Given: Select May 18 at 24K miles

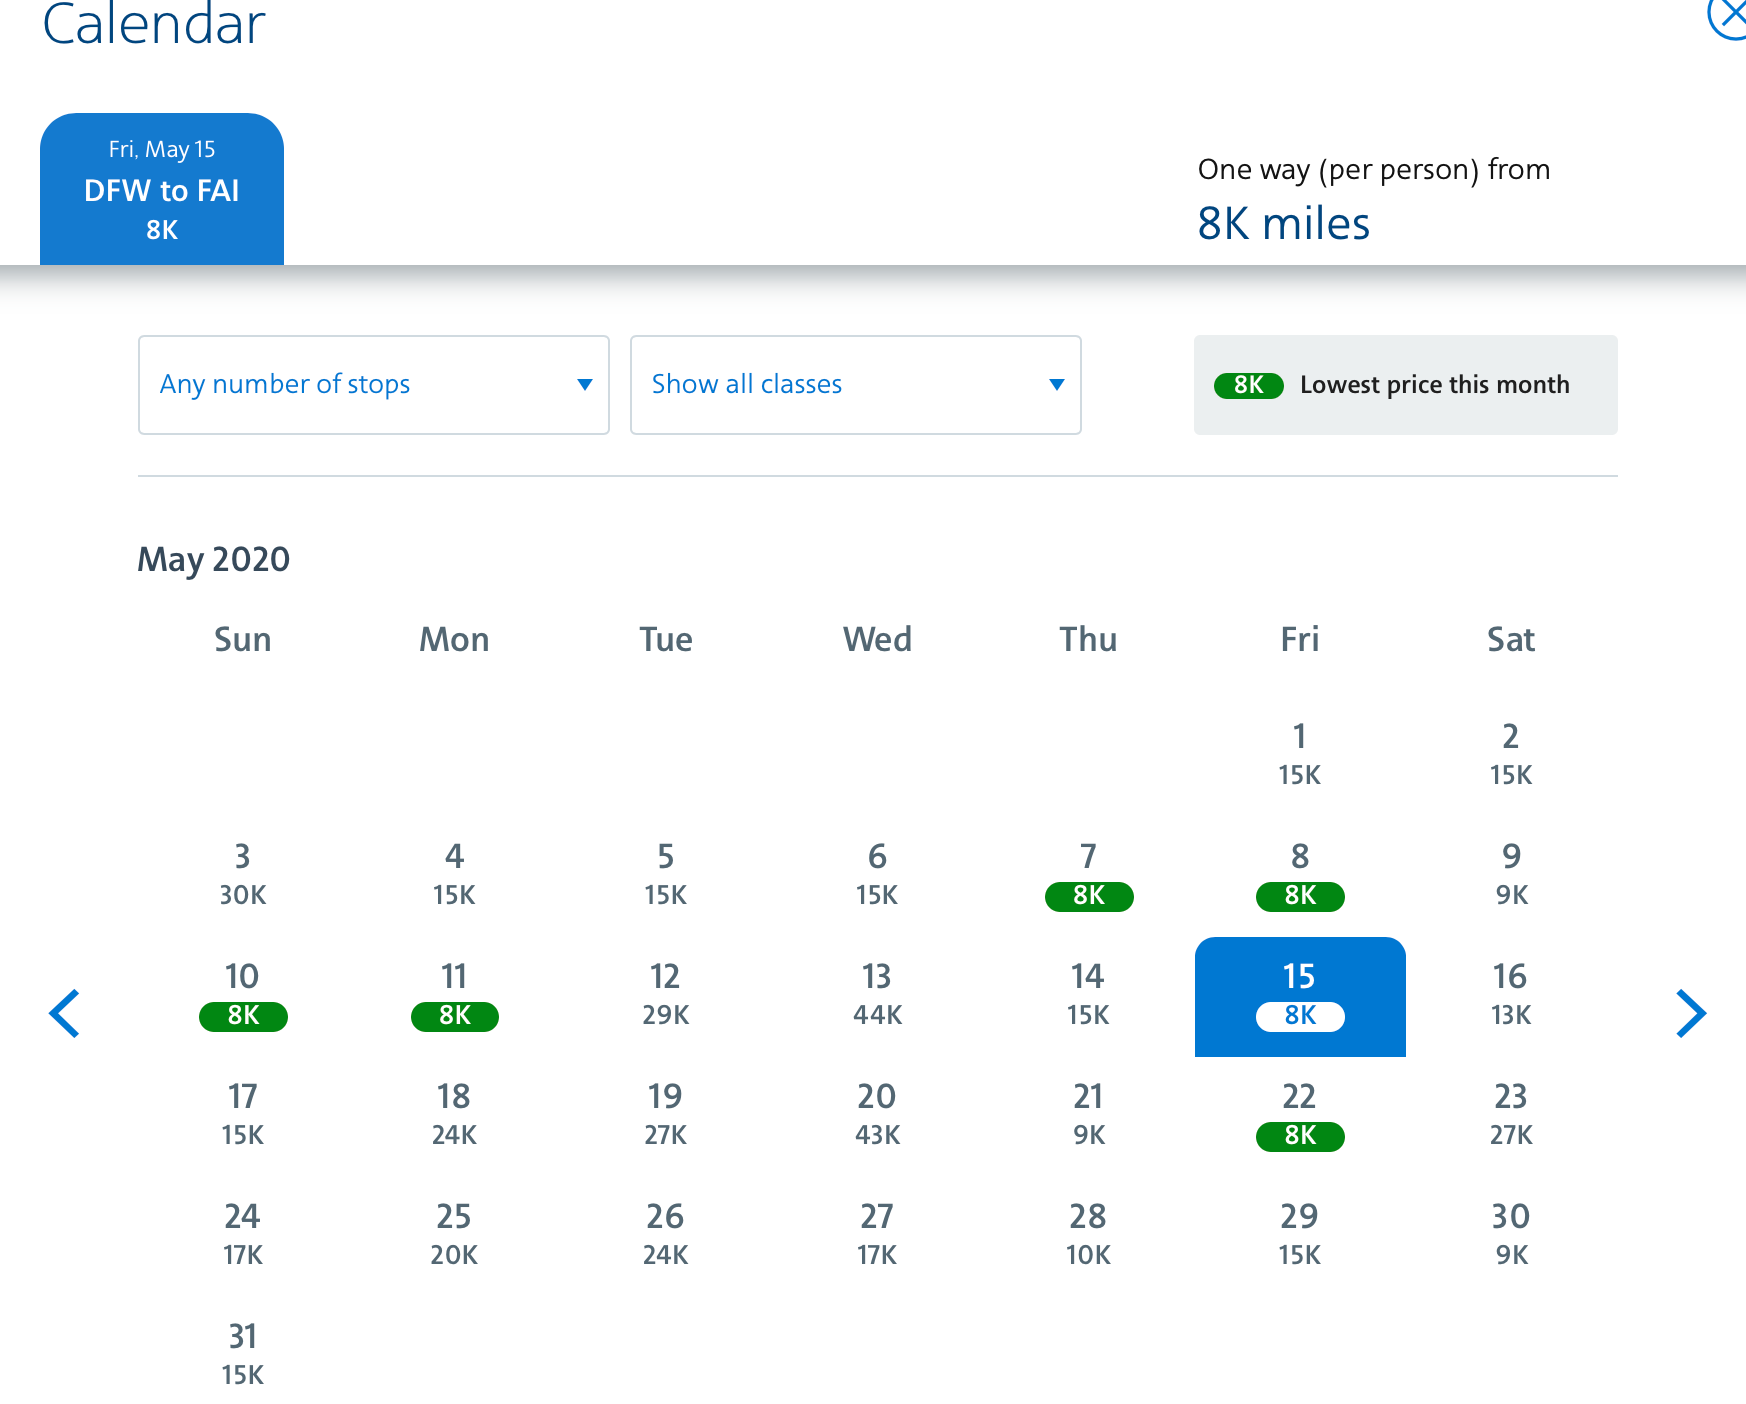Looking at the screenshot, I should pyautogui.click(x=454, y=1116).
